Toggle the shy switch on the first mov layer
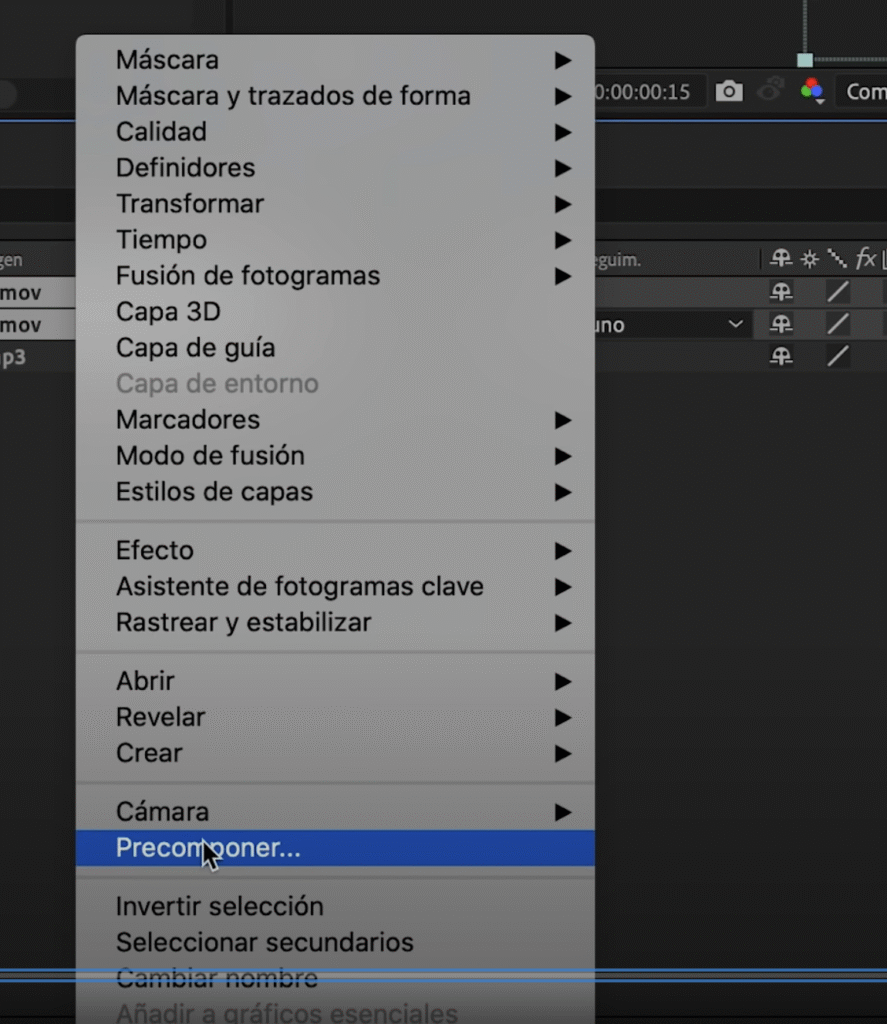 [x=781, y=292]
